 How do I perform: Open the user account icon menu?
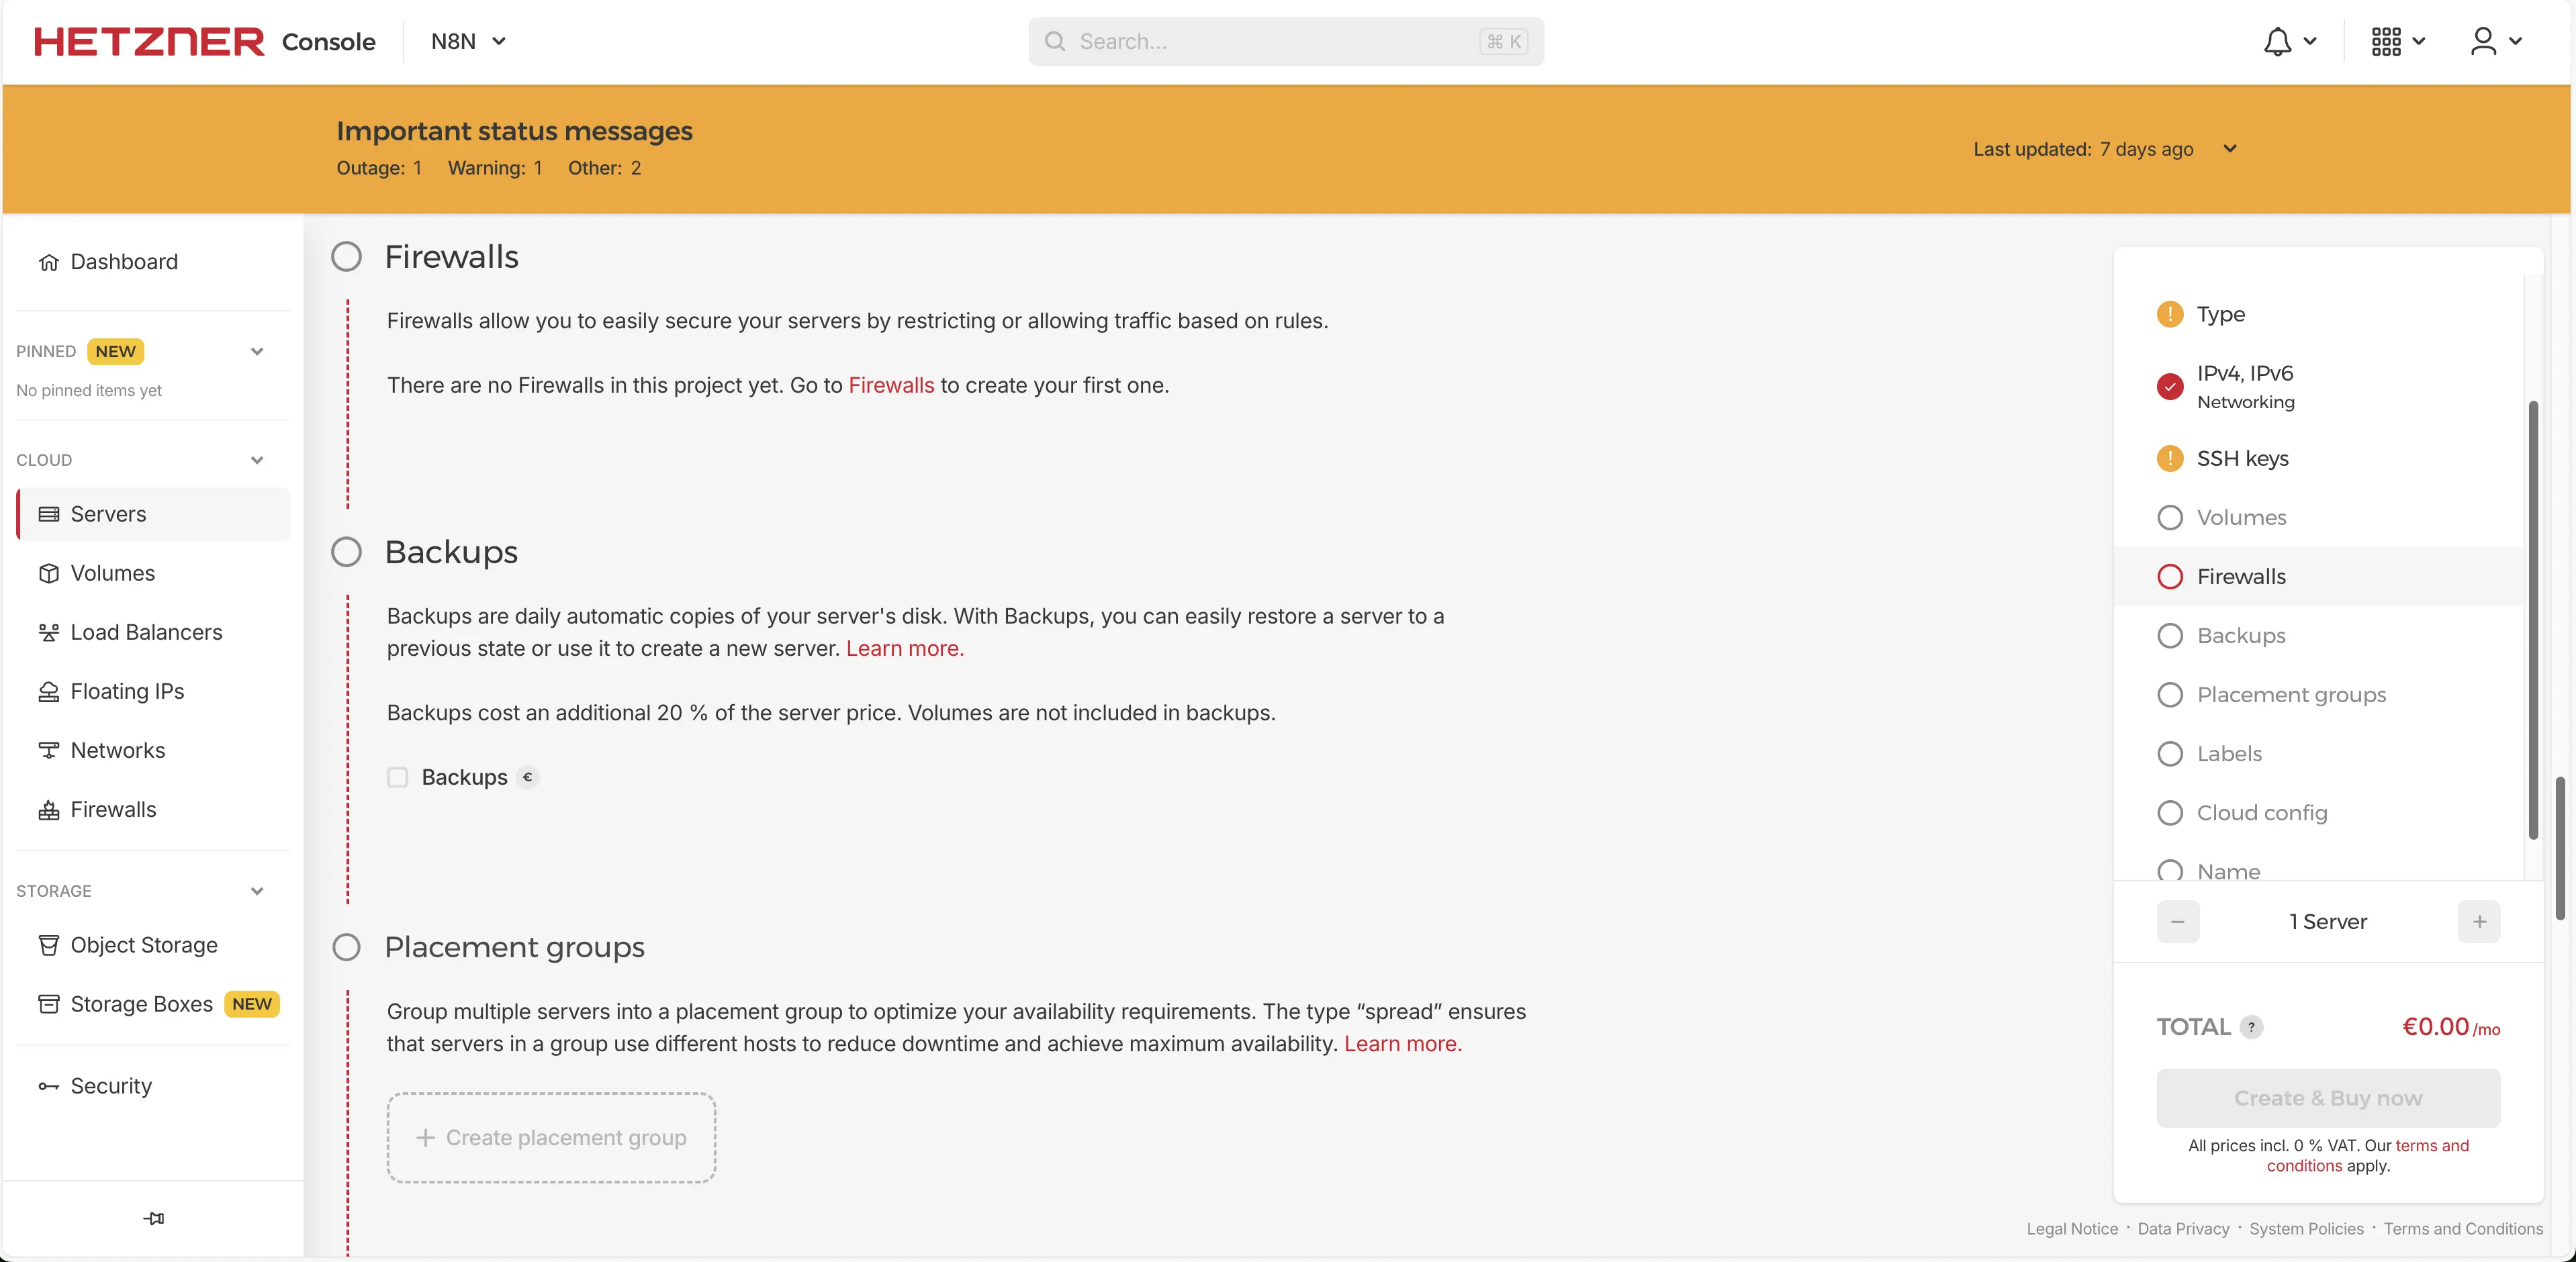2483,42
